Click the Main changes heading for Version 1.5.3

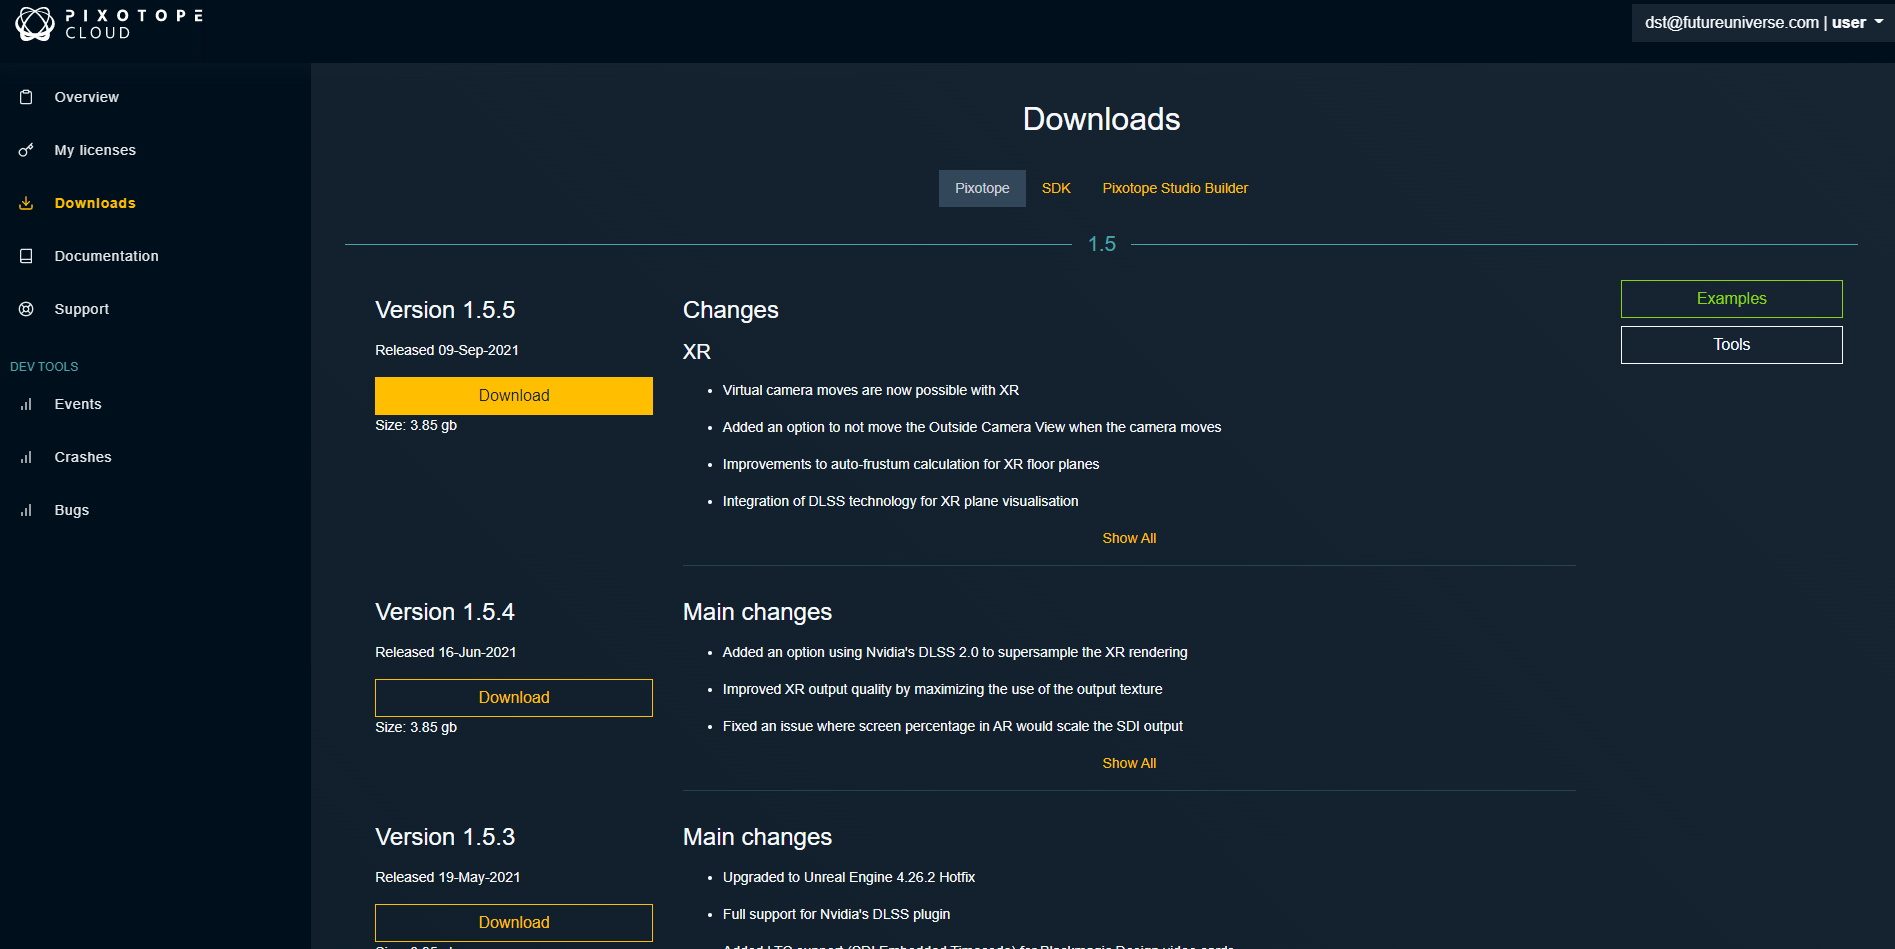coord(757,837)
